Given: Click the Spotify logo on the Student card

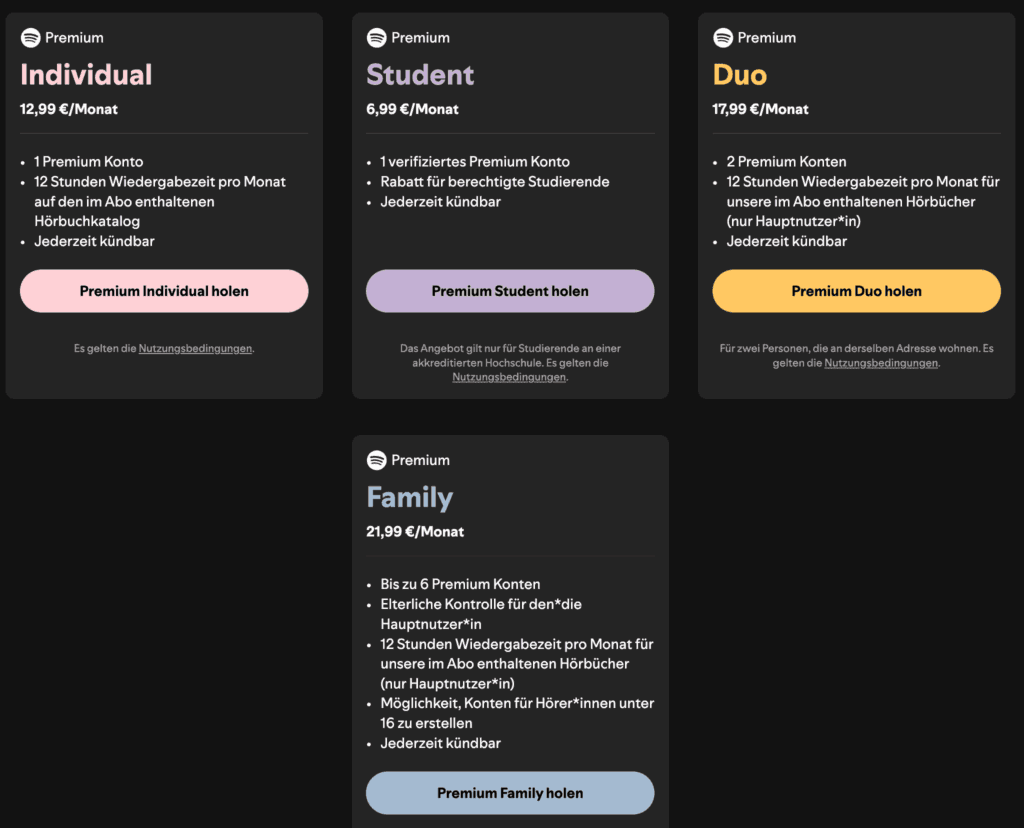Looking at the screenshot, I should 376,37.
